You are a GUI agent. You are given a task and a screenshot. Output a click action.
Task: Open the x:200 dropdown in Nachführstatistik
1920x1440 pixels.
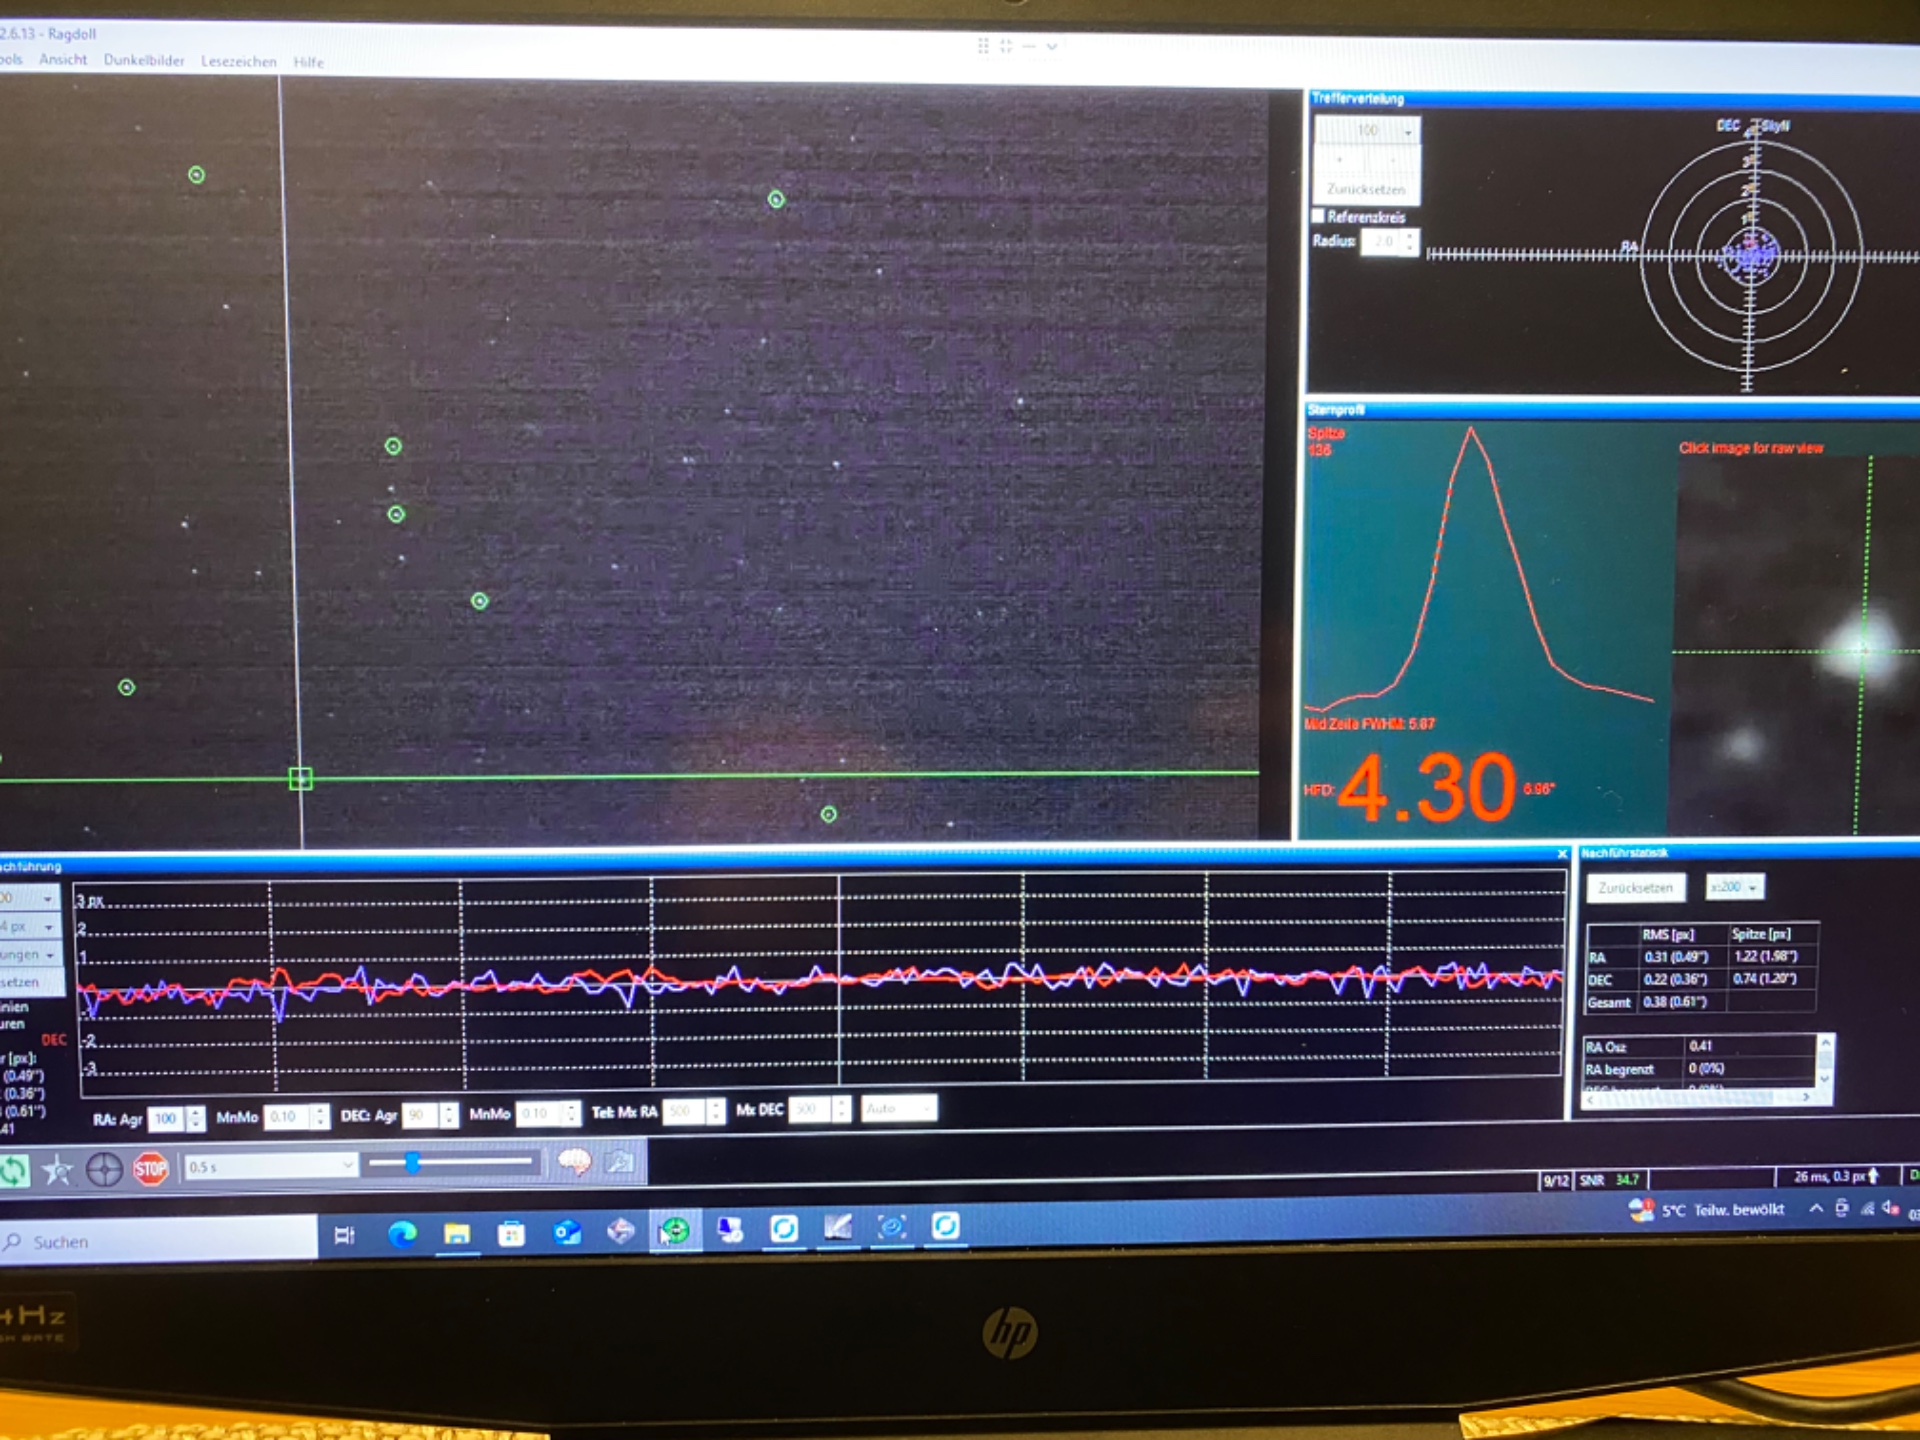[x=1735, y=887]
